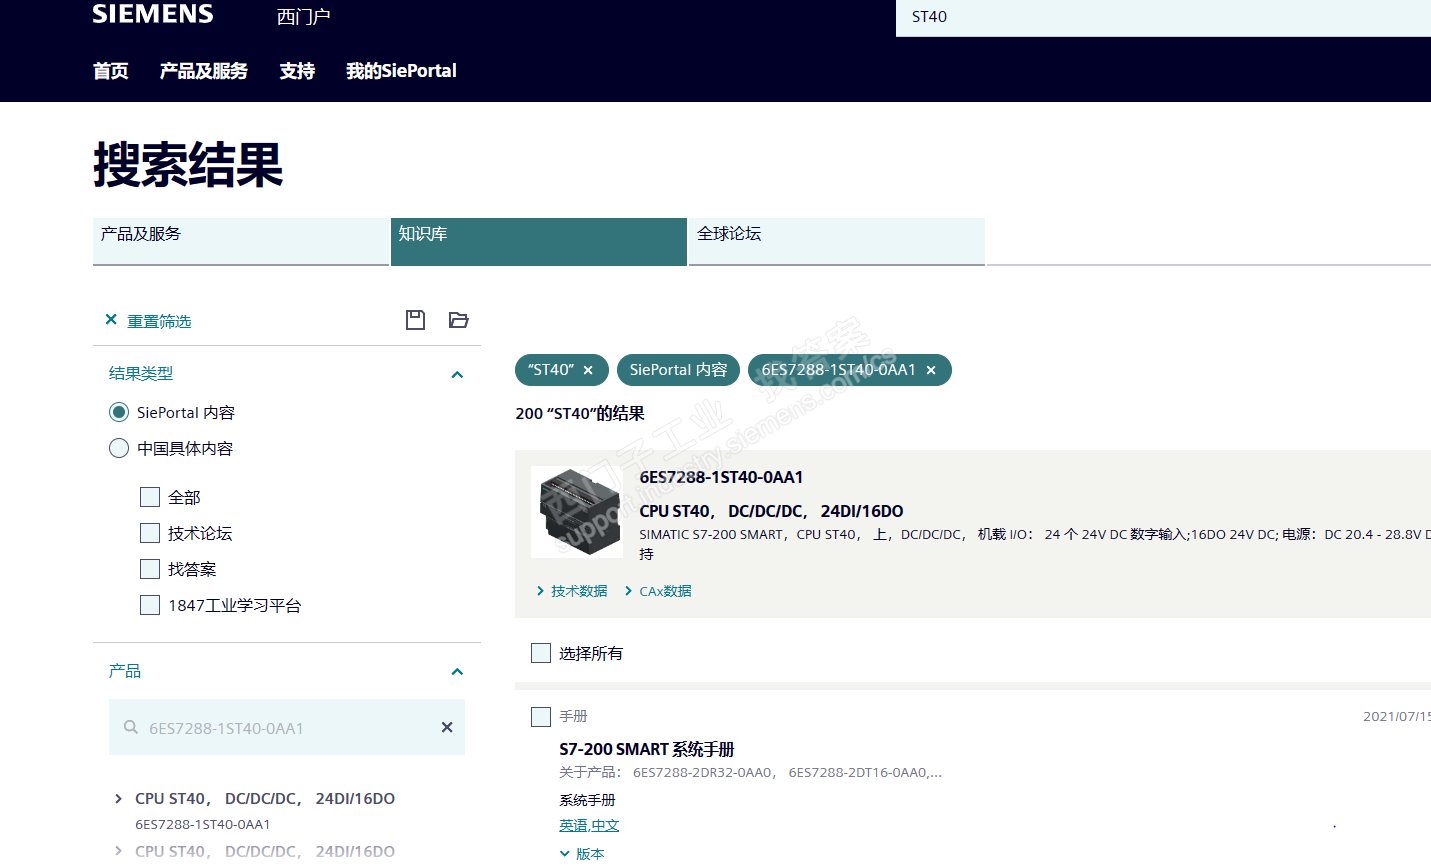1431x867 pixels.
Task: Open 我的SiePortal navigation menu
Action: 401,71
